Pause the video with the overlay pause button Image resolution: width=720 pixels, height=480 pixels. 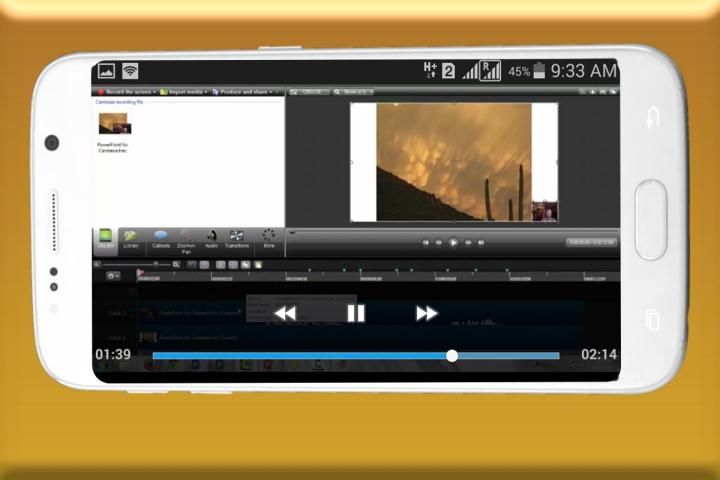point(355,313)
